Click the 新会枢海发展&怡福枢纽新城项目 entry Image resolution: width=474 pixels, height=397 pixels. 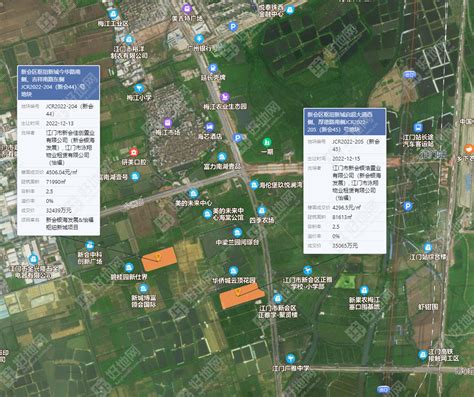(x=70, y=223)
